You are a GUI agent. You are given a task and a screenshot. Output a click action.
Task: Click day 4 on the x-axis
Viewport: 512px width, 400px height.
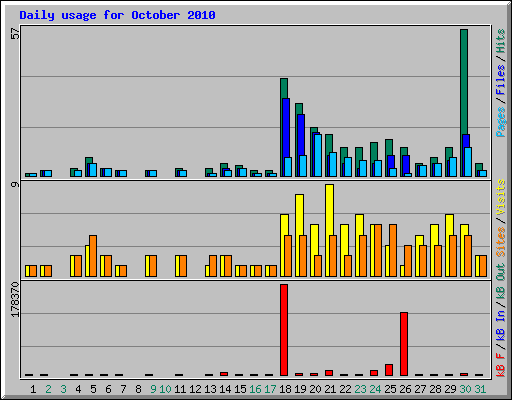click(x=78, y=389)
